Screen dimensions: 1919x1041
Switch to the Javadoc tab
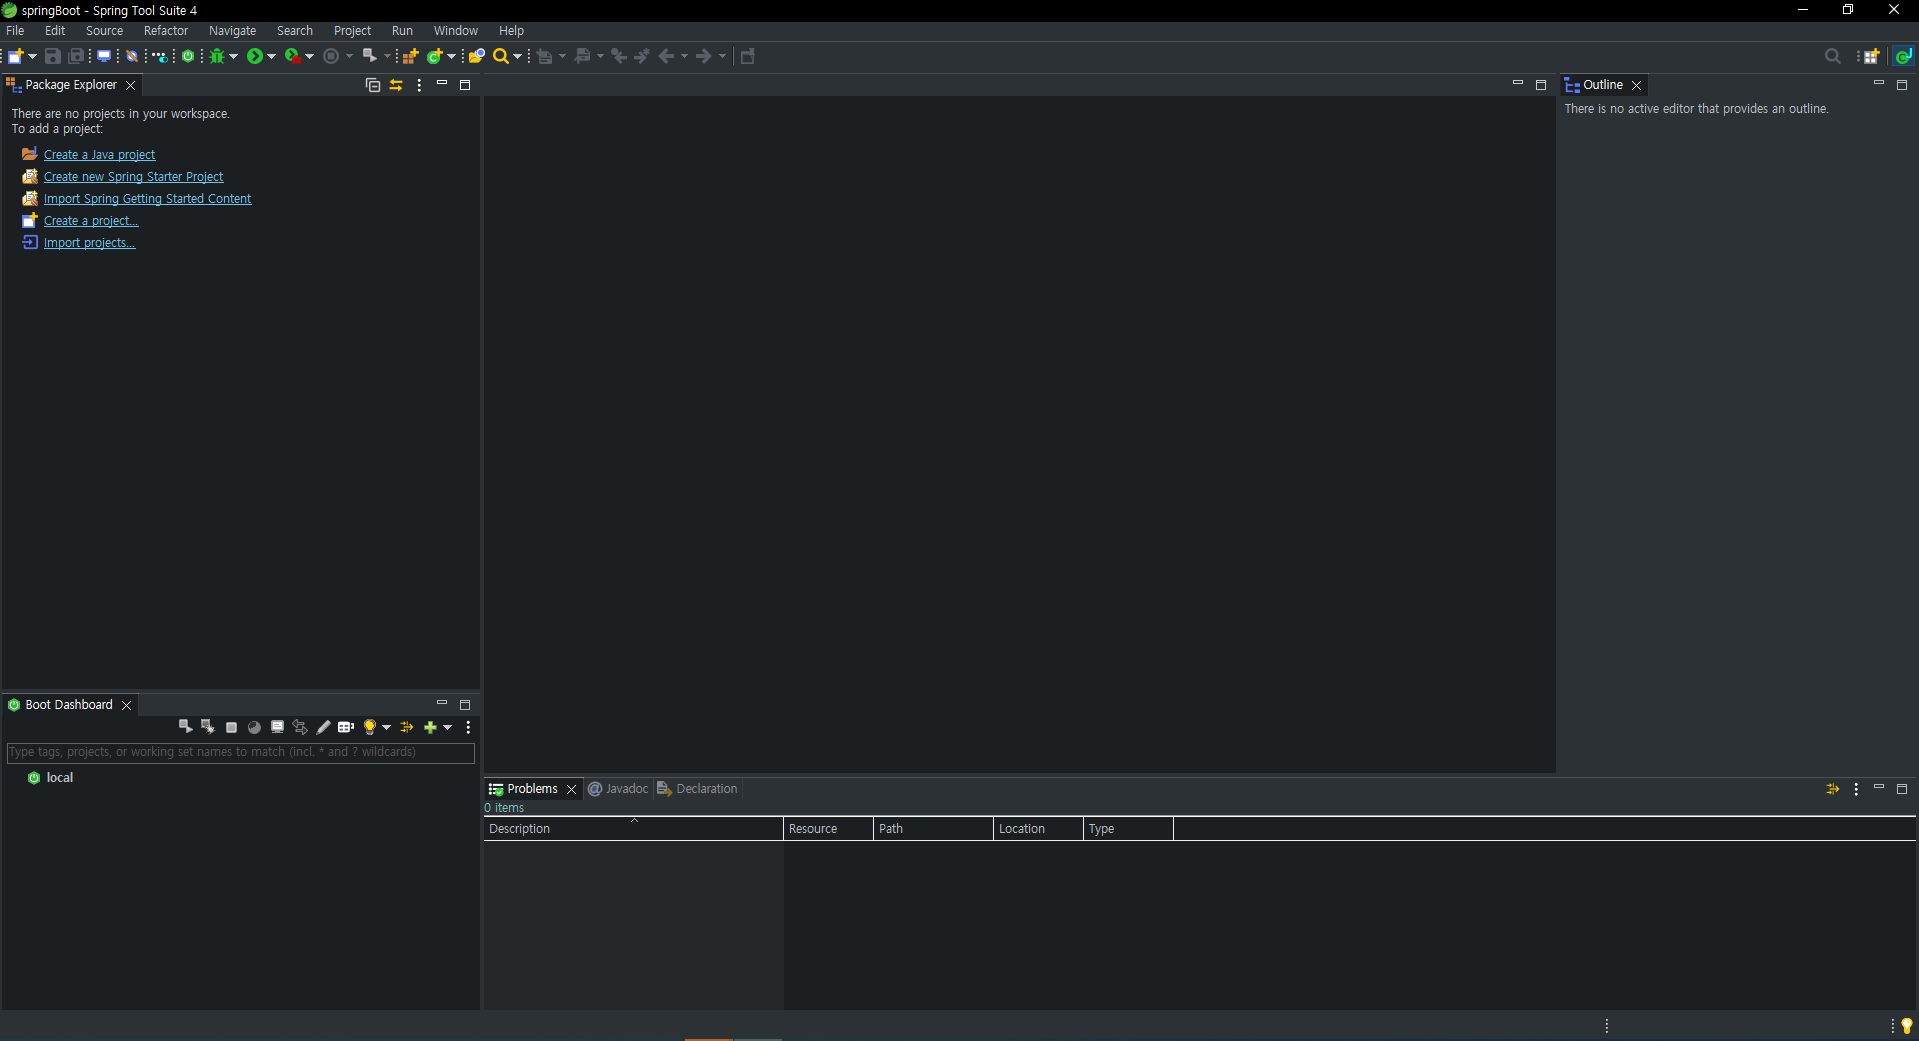(618, 789)
